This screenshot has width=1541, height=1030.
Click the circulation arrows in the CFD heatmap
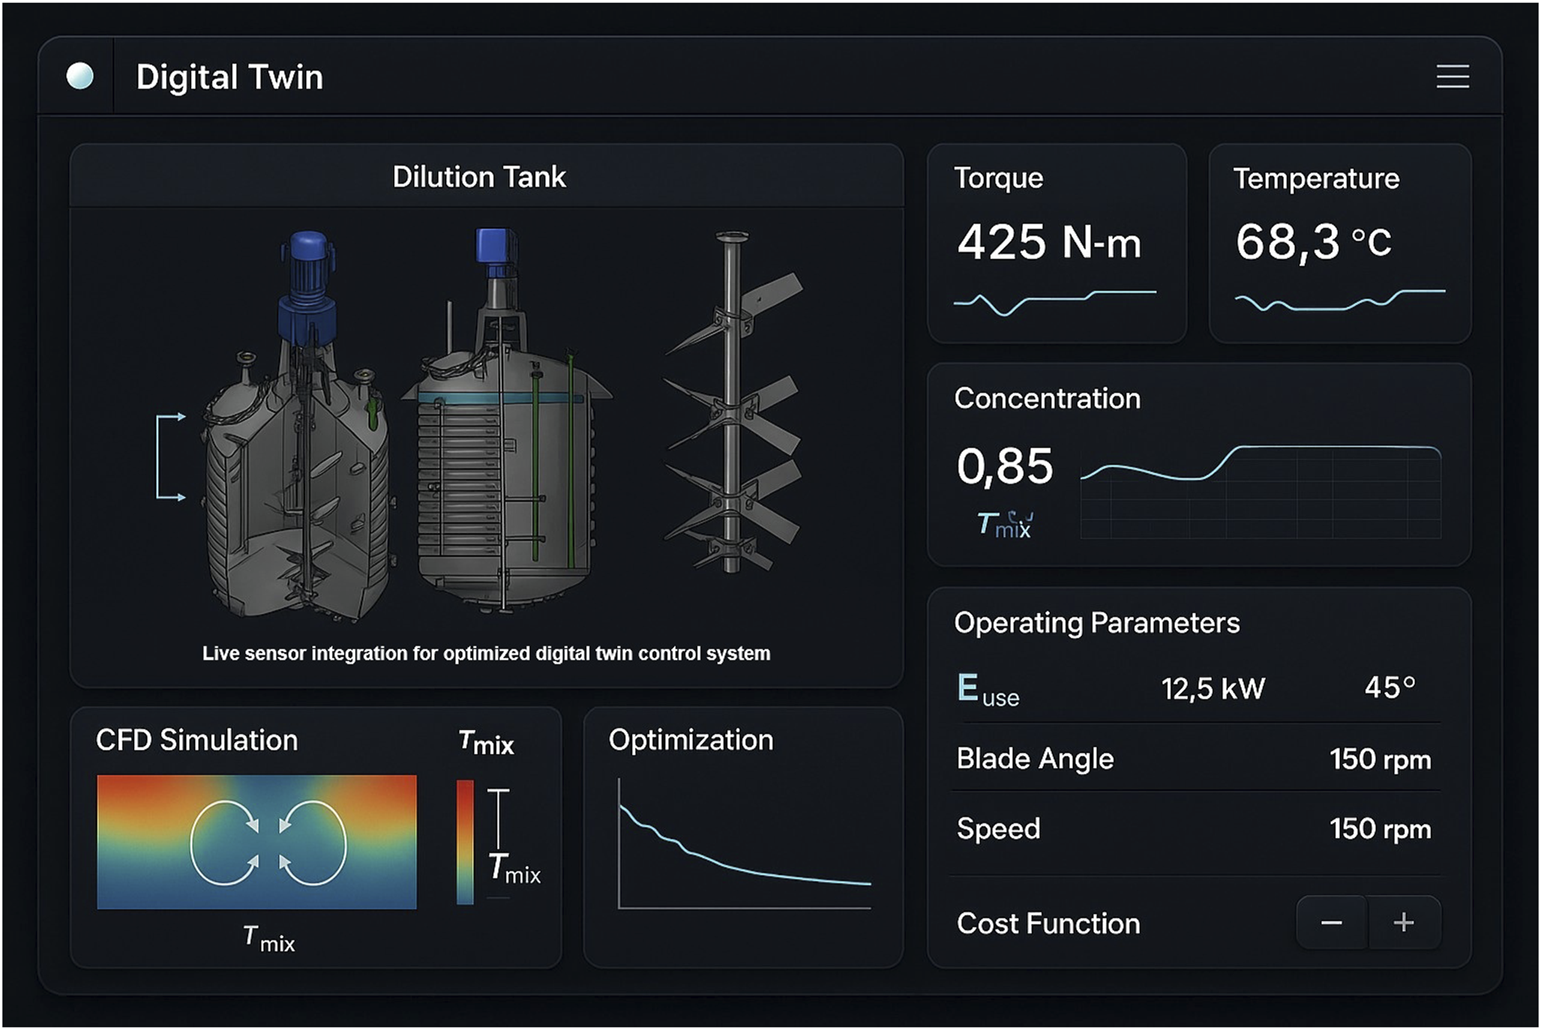[267, 843]
